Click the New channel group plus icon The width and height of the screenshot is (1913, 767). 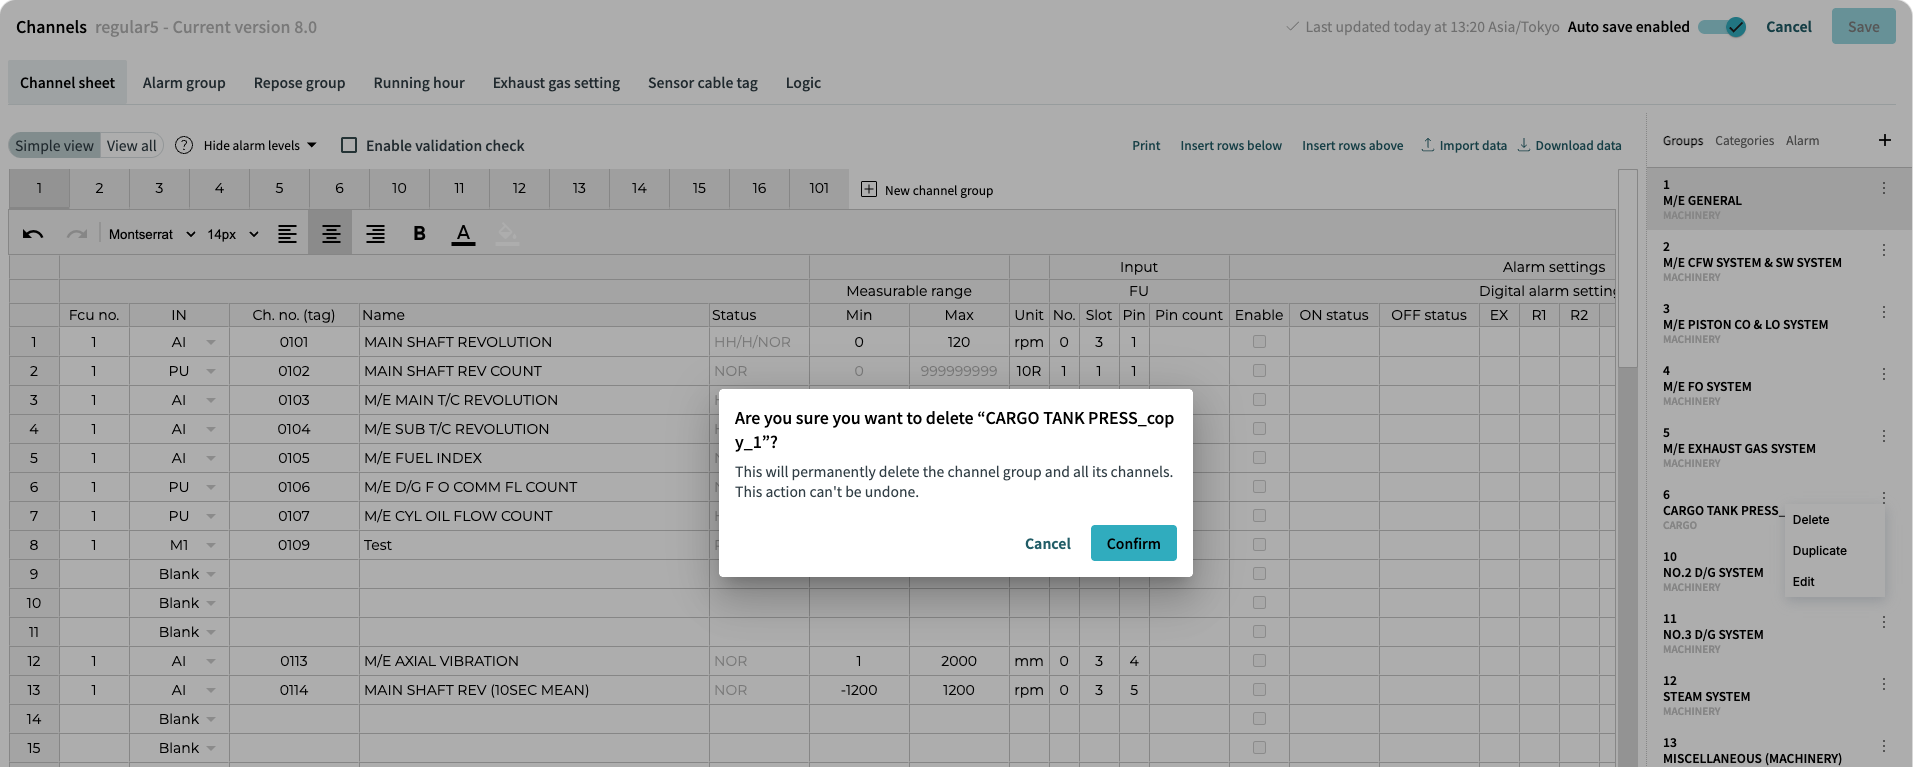869,189
